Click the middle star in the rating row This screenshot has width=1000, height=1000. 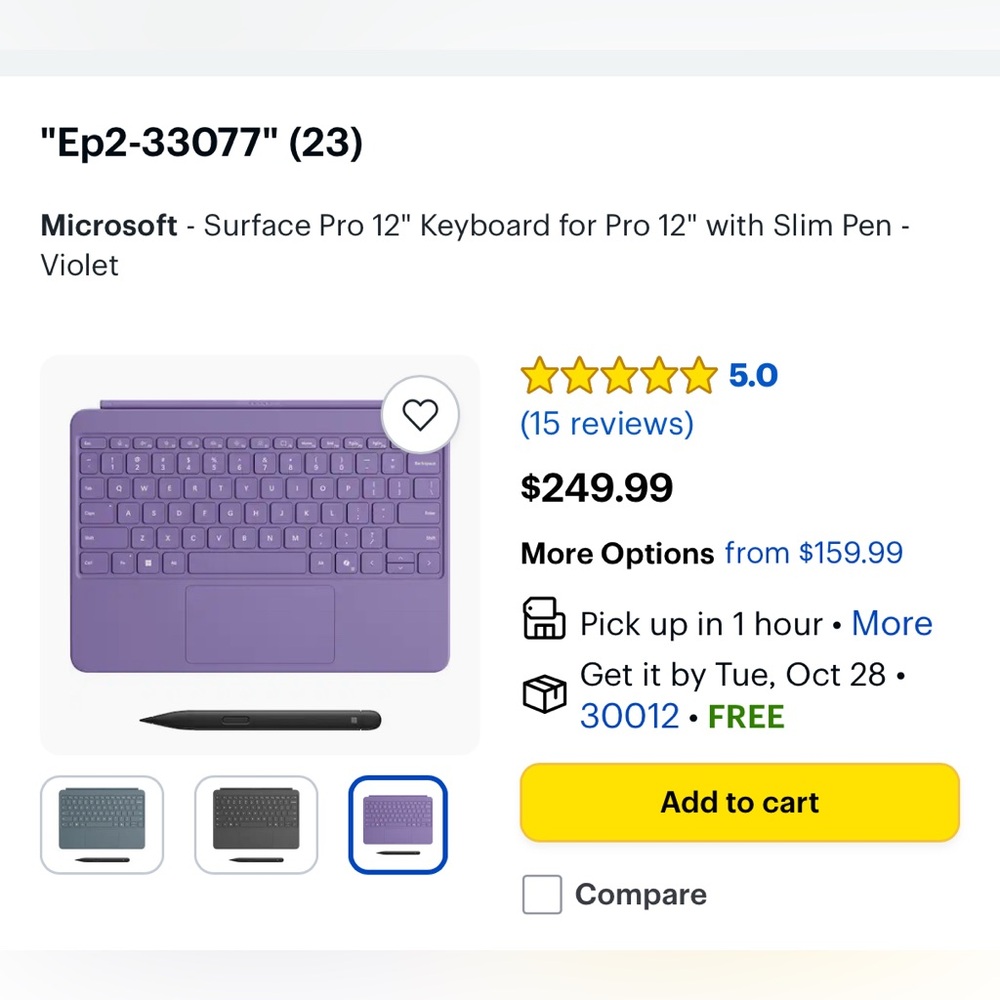click(618, 374)
